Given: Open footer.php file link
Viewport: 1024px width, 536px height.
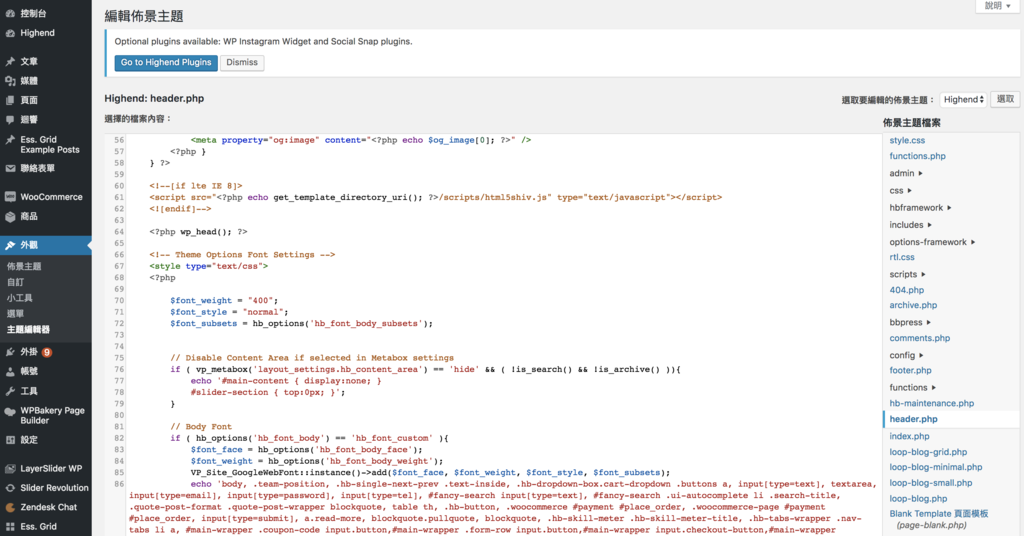Looking at the screenshot, I should pyautogui.click(x=910, y=370).
